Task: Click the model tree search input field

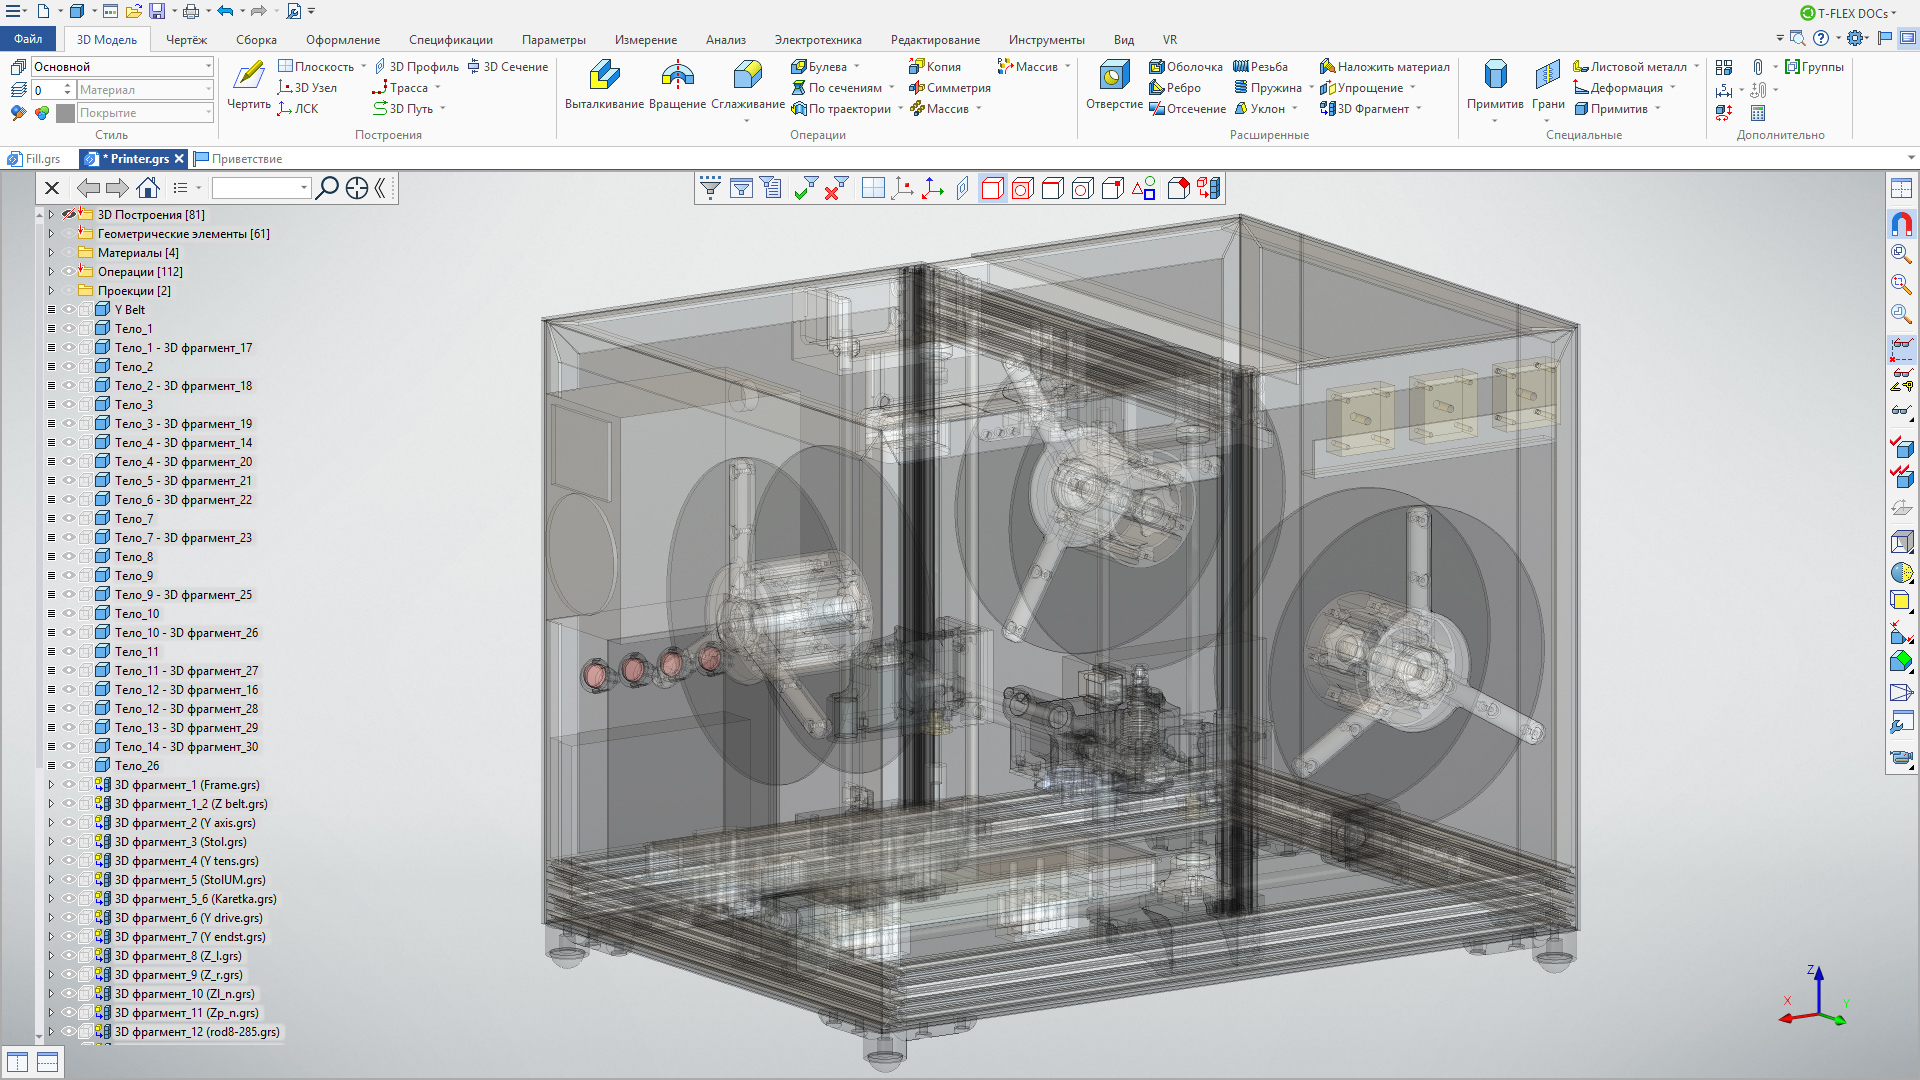Action: tap(261, 188)
